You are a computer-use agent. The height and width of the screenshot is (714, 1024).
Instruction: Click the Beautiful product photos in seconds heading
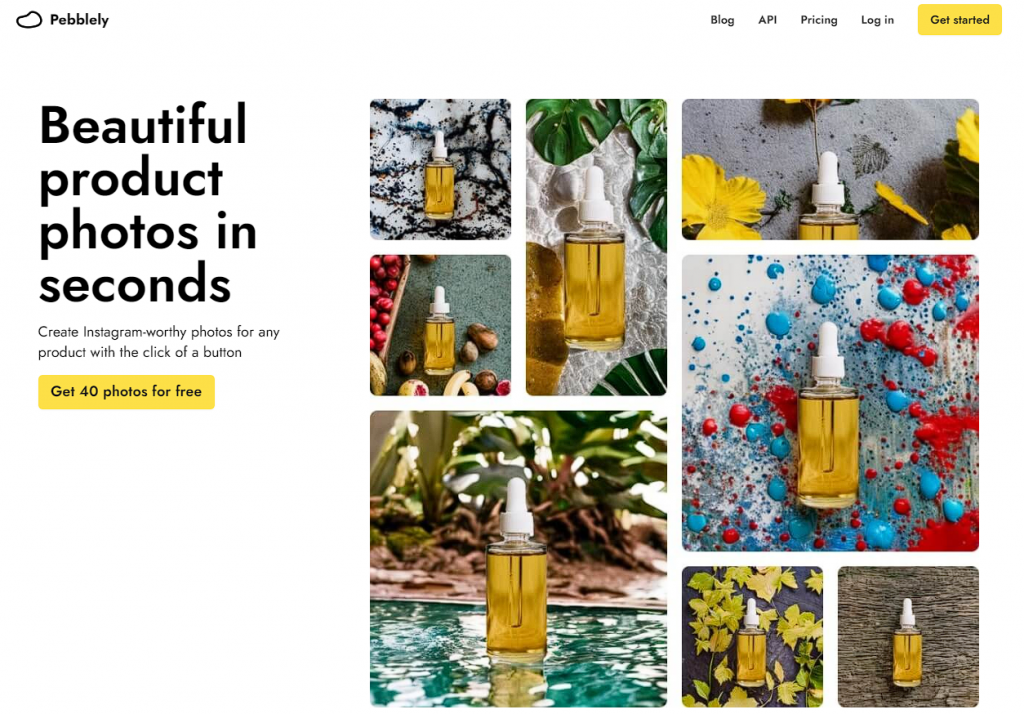148,204
